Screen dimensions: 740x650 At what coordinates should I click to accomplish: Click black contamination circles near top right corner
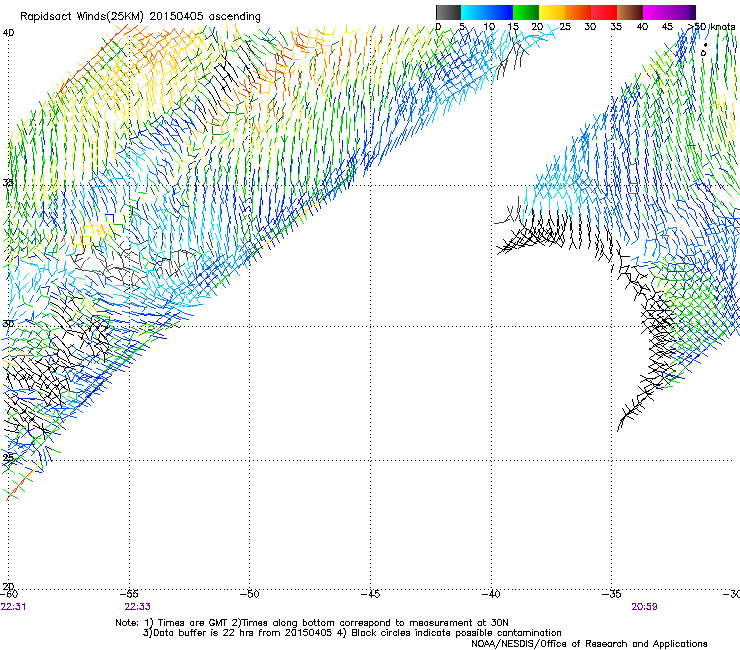[704, 49]
